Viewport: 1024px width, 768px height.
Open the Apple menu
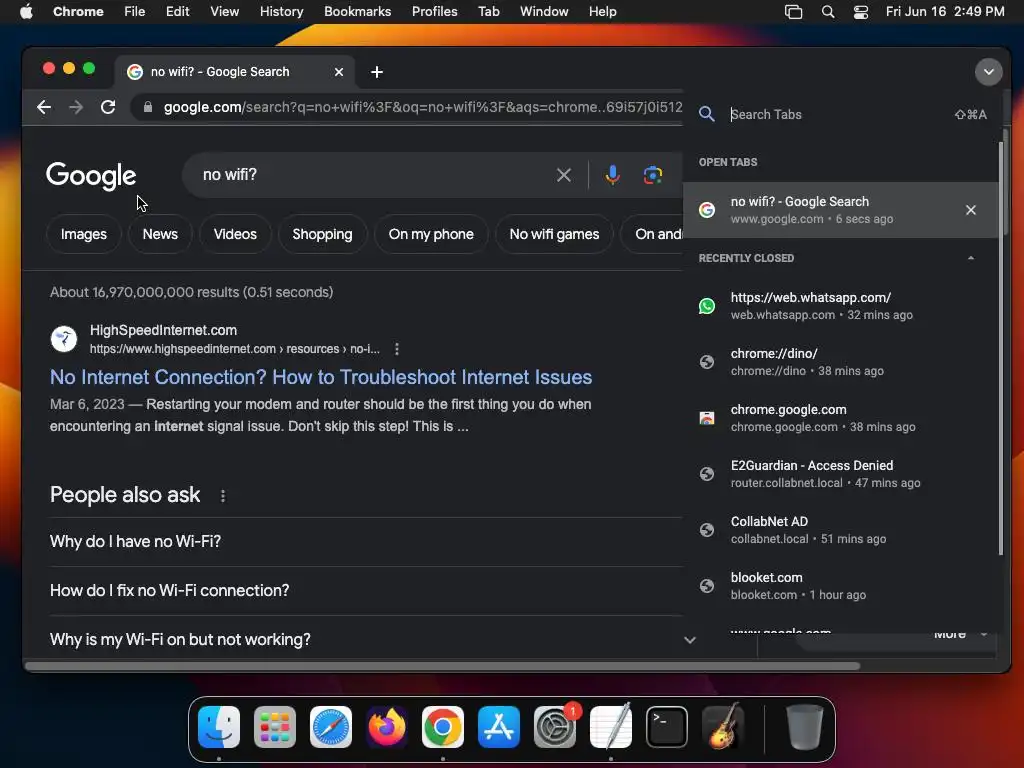(x=26, y=12)
